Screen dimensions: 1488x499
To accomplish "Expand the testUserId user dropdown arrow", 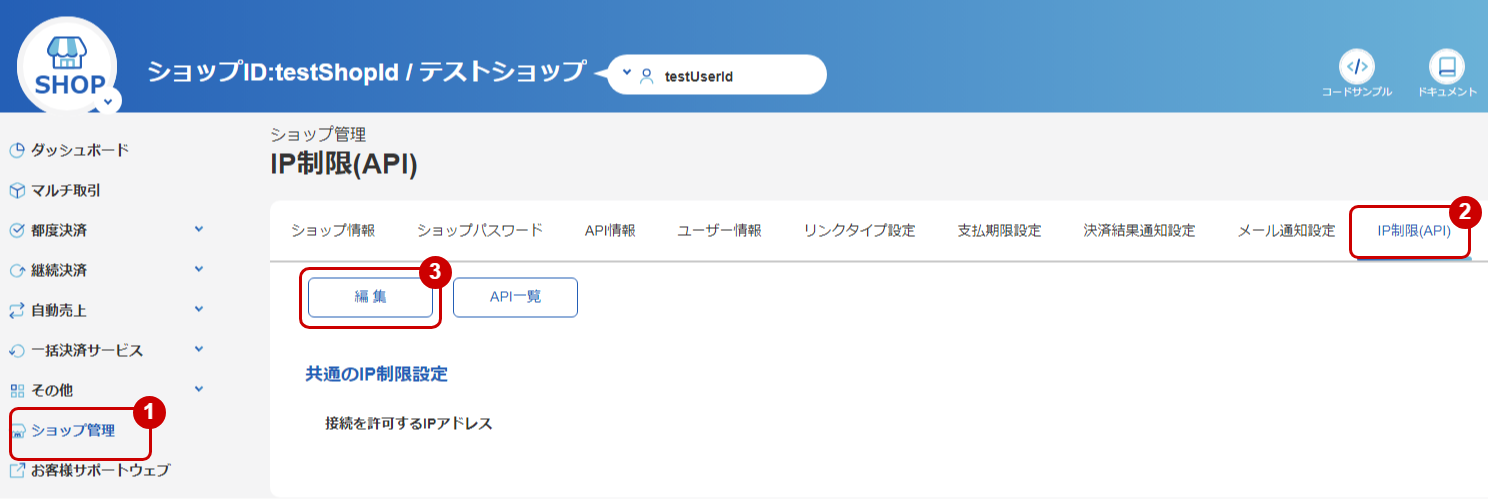I will pyautogui.click(x=627, y=73).
